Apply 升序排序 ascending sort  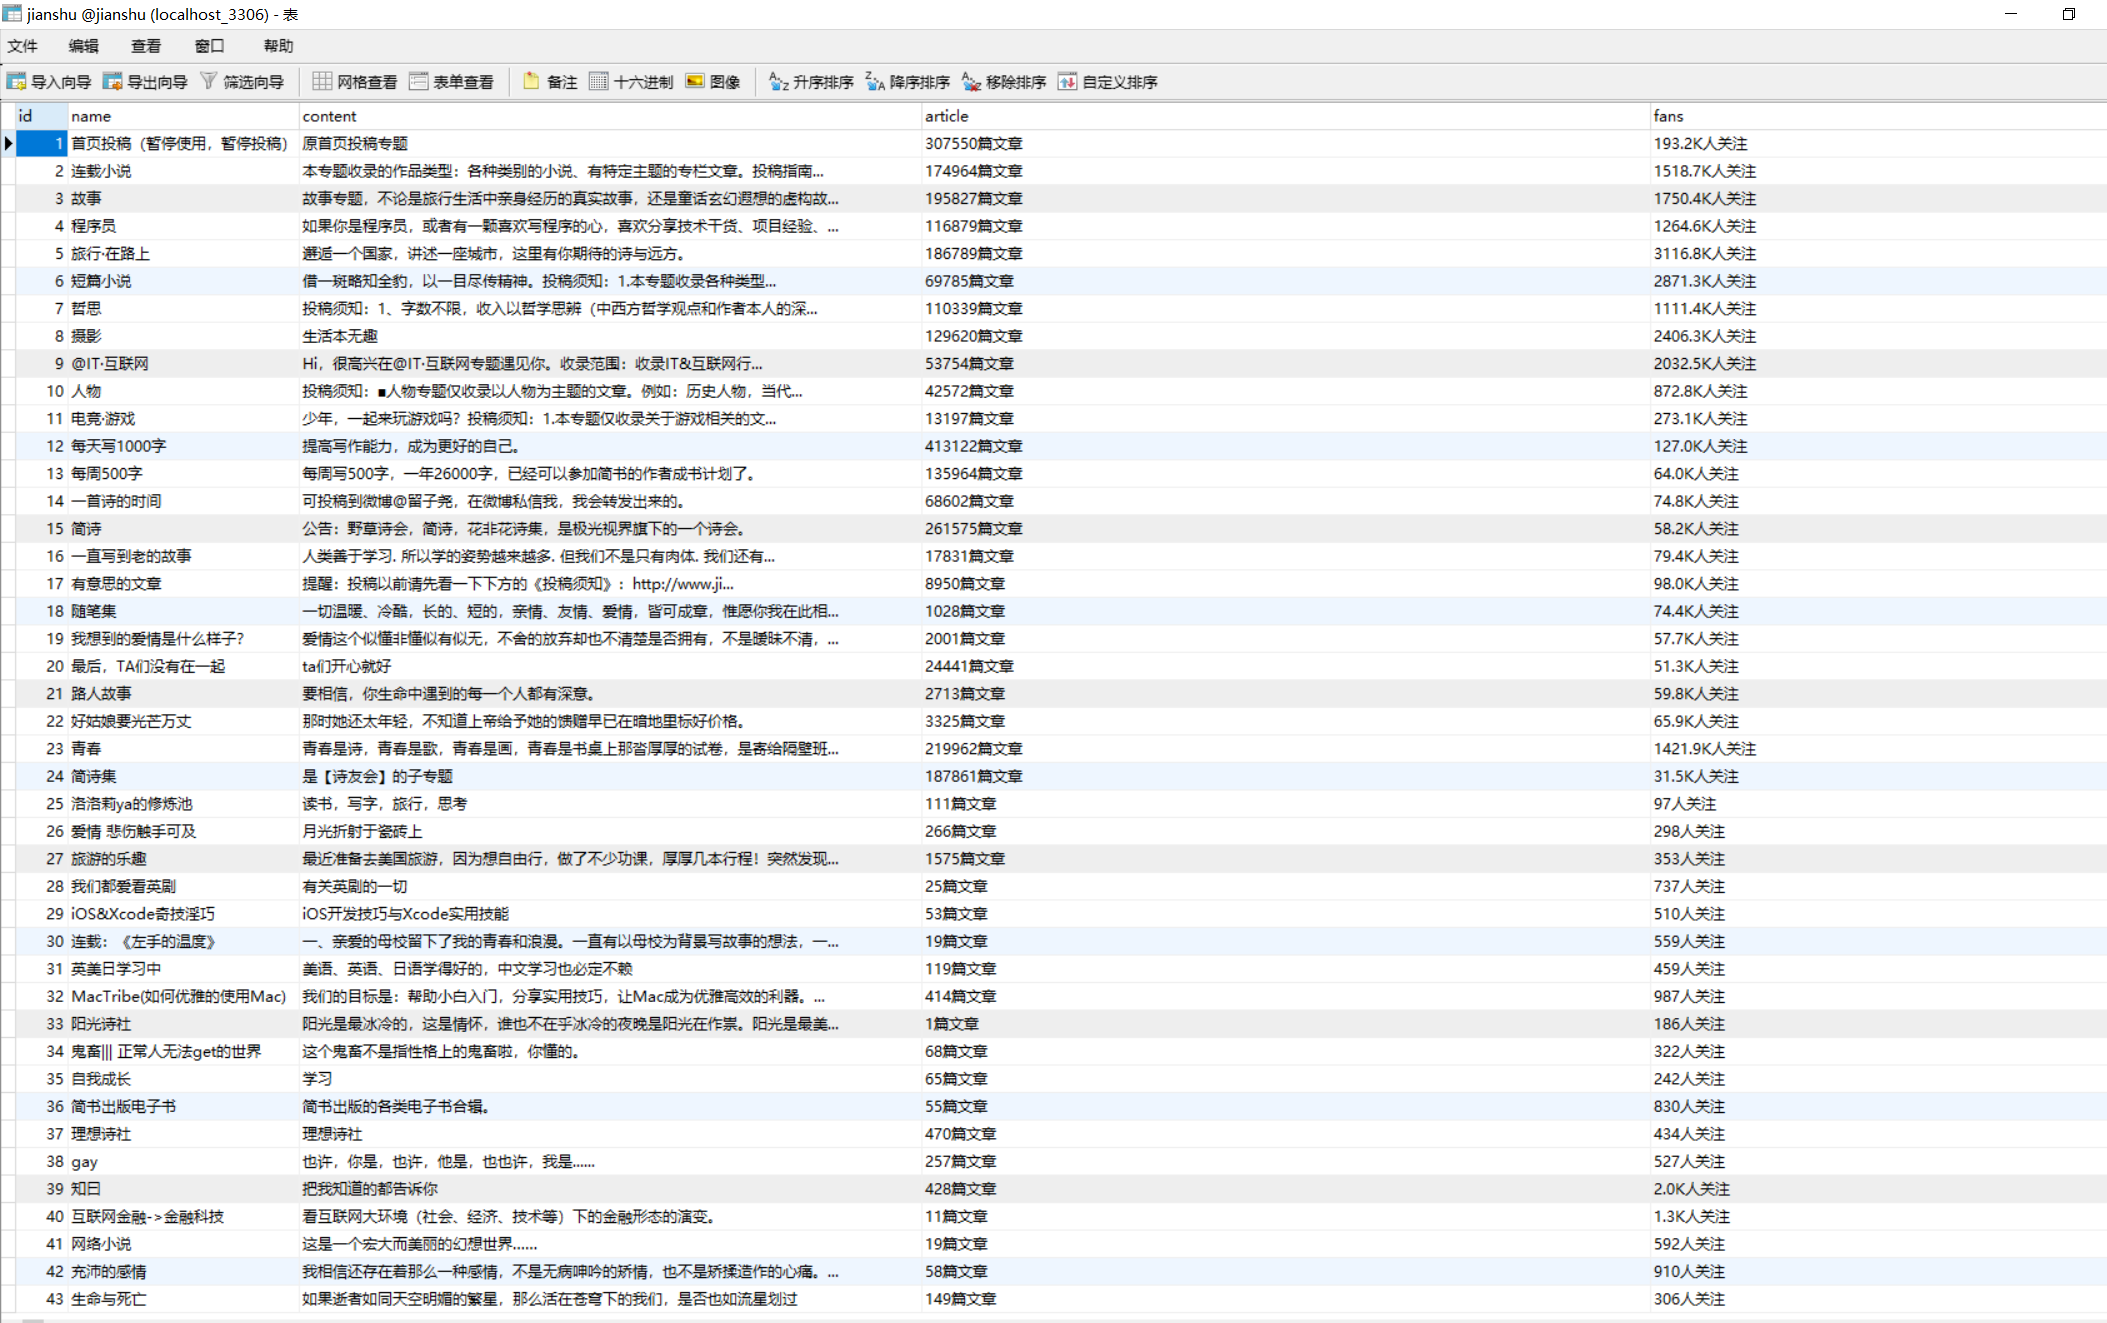tap(811, 82)
